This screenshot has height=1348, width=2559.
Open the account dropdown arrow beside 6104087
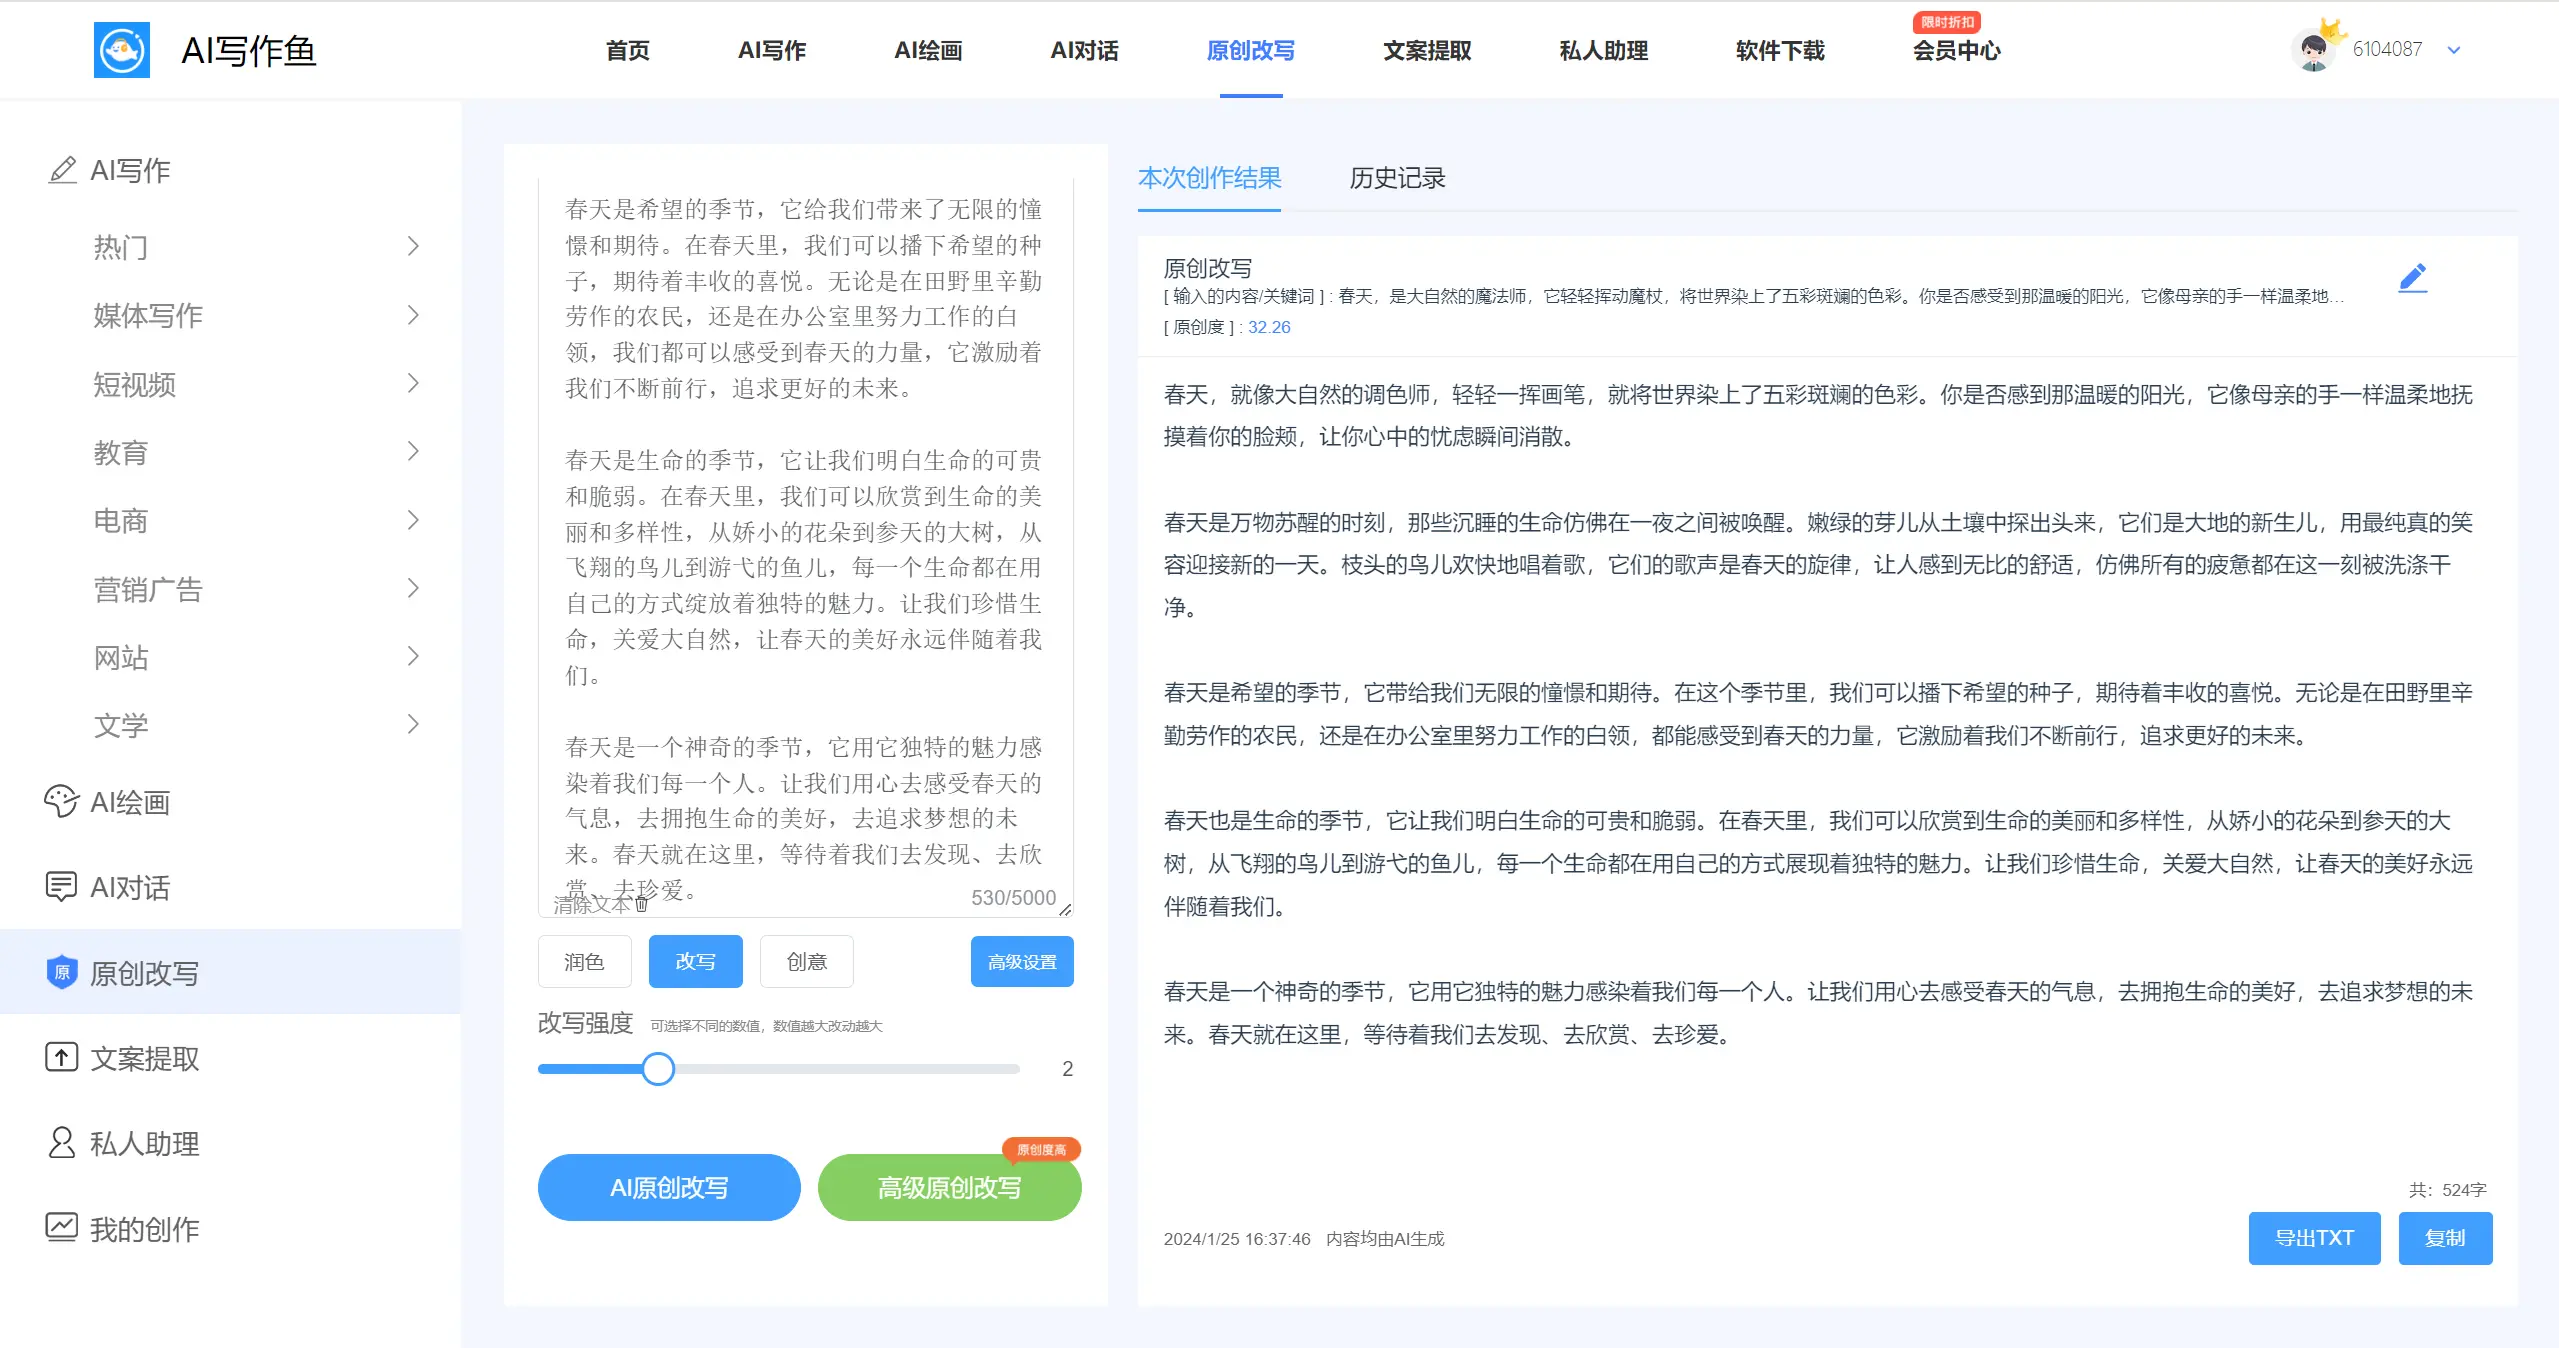[2453, 50]
